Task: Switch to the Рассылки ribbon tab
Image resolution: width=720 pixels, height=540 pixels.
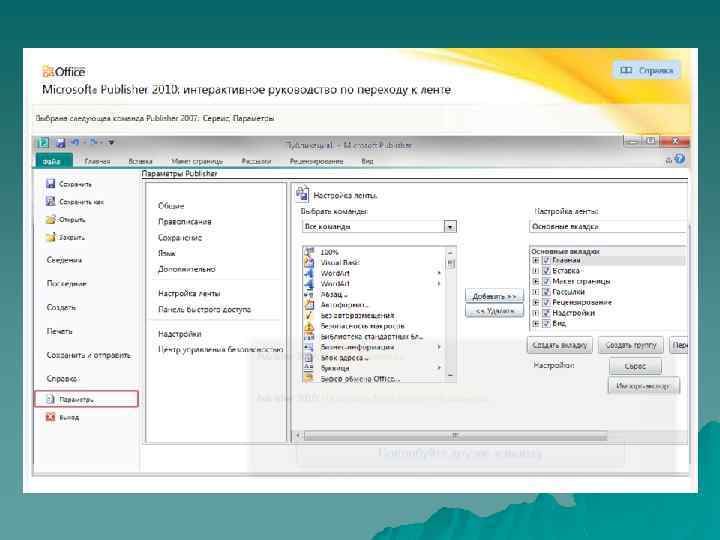Action: click(x=256, y=161)
